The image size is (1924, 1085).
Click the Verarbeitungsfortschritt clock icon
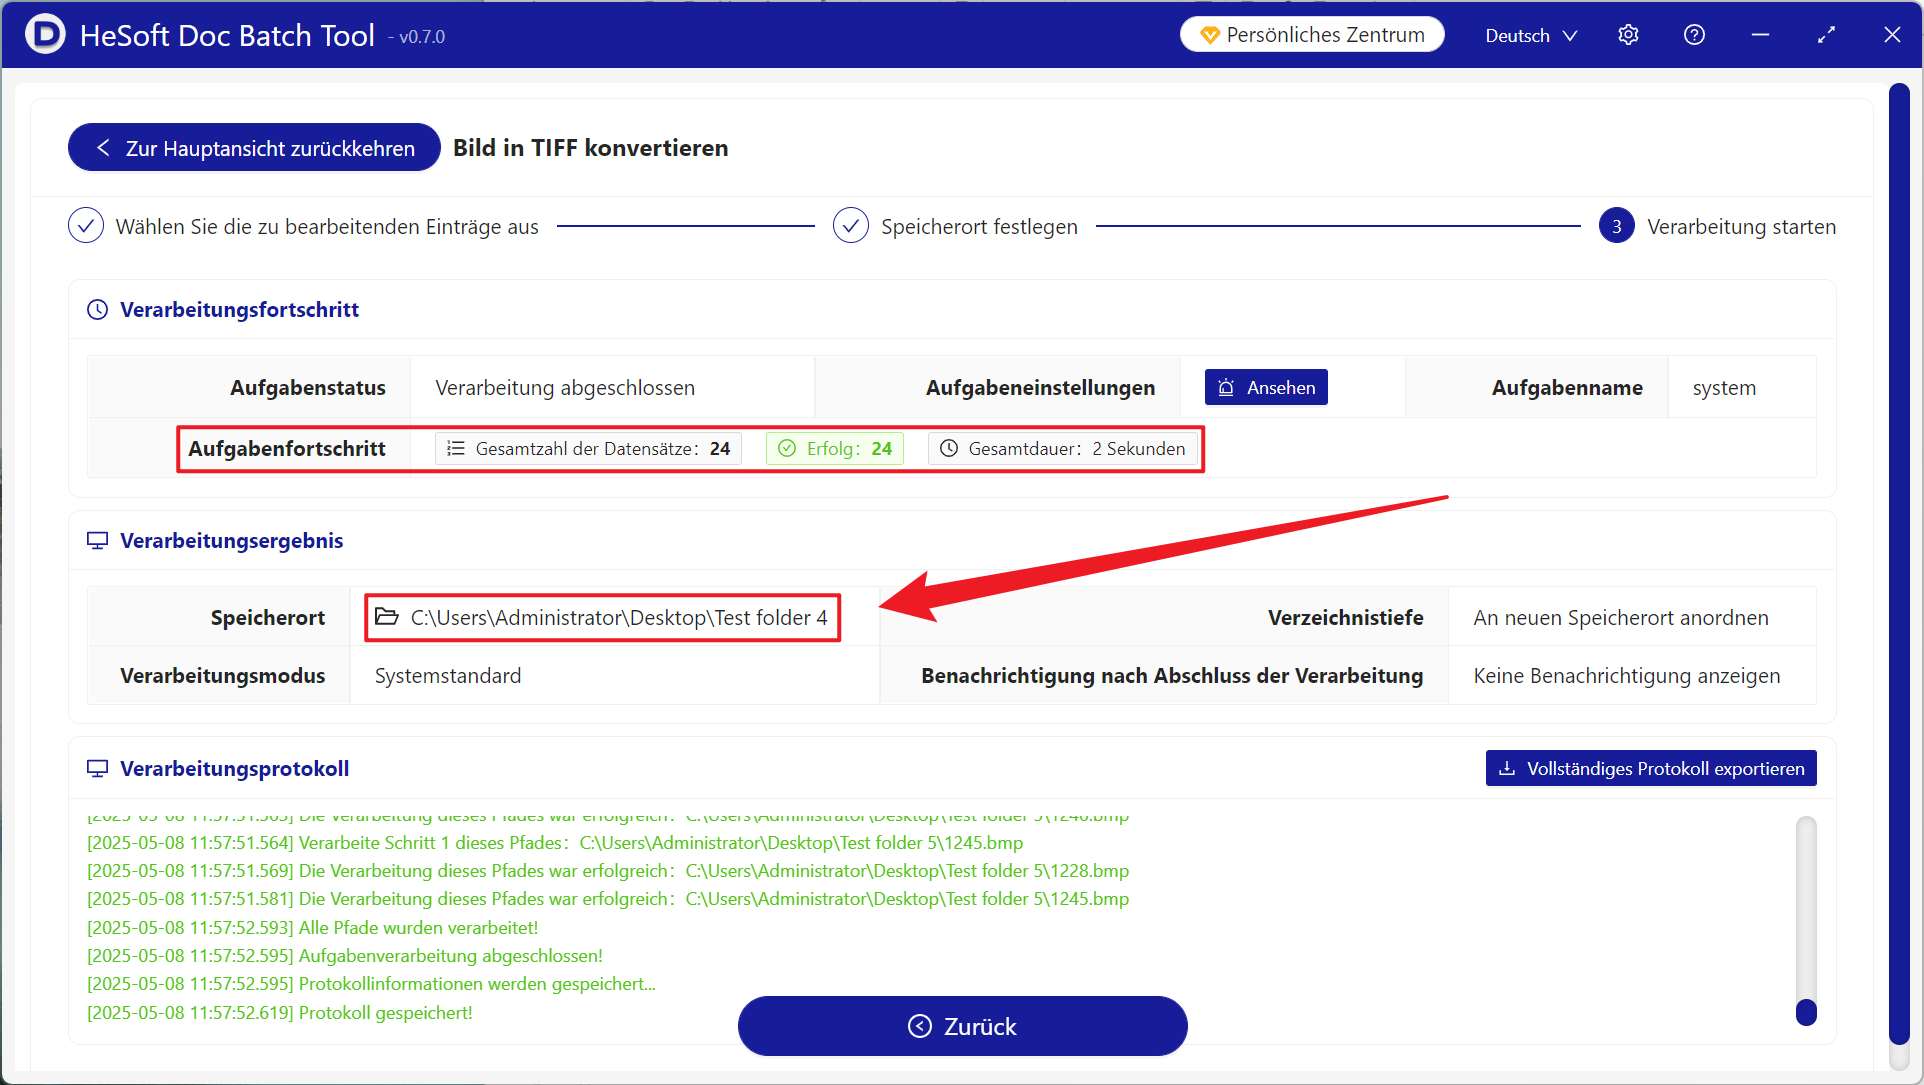point(97,310)
